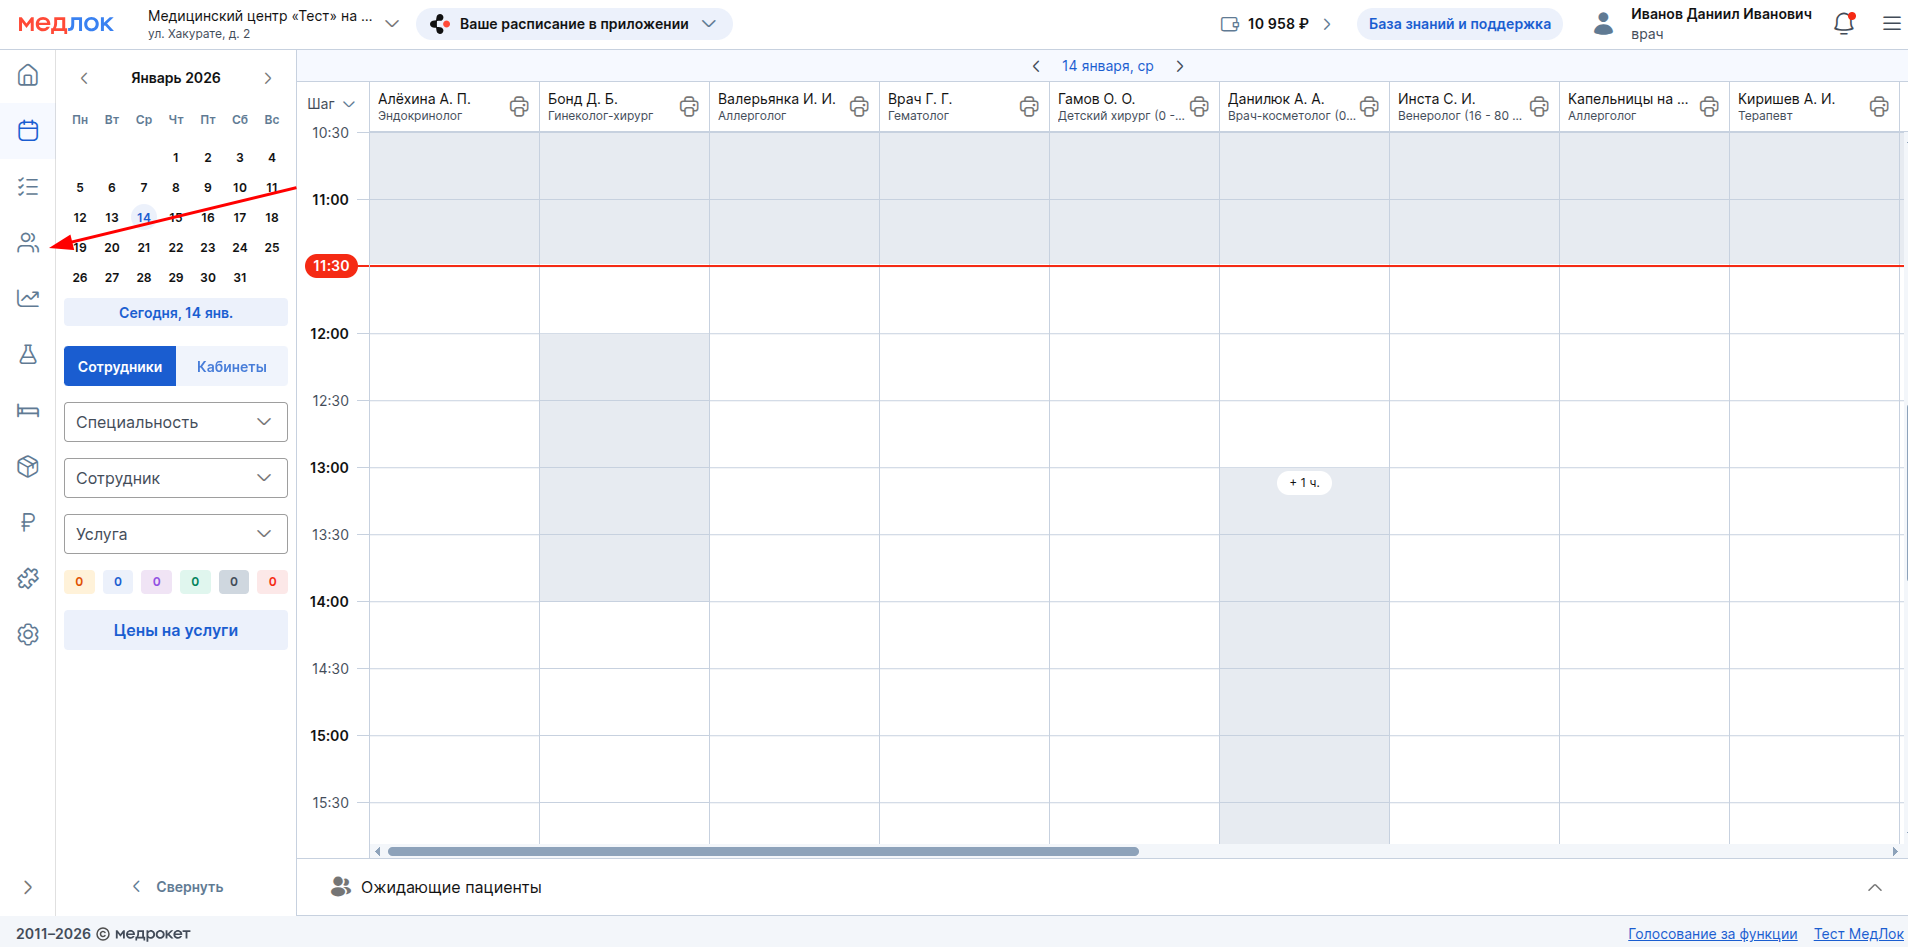This screenshot has height=947, width=1908.
Task: Open the Шаг time step selector
Action: (x=332, y=104)
